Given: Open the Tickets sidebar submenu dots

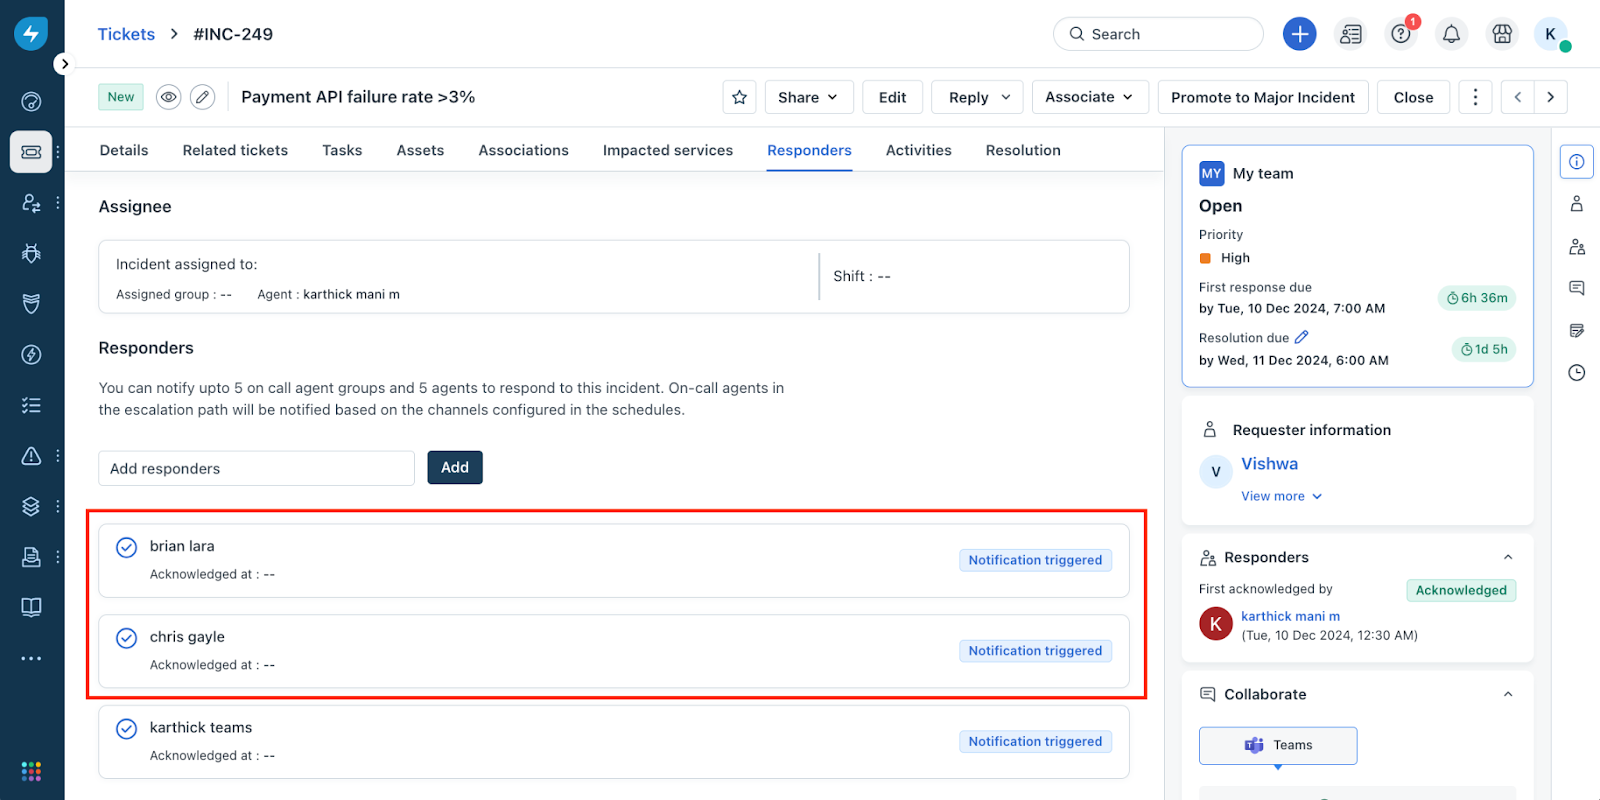Looking at the screenshot, I should (x=58, y=152).
